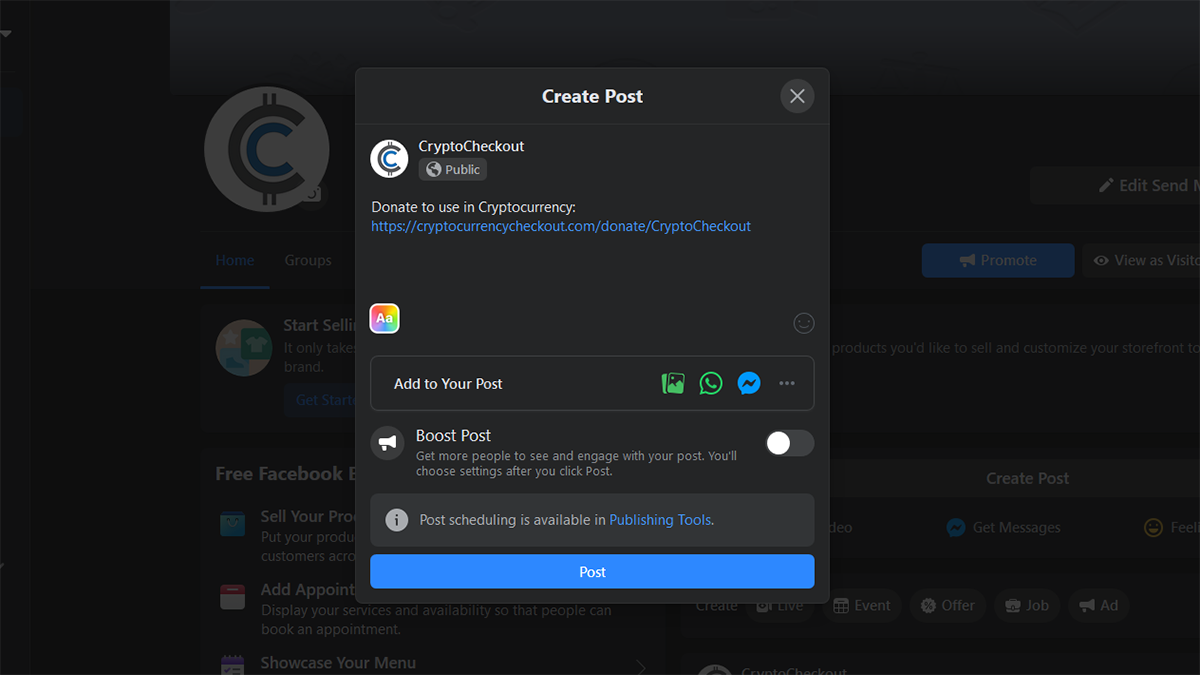Click the Sell Your Products icon

click(x=232, y=524)
